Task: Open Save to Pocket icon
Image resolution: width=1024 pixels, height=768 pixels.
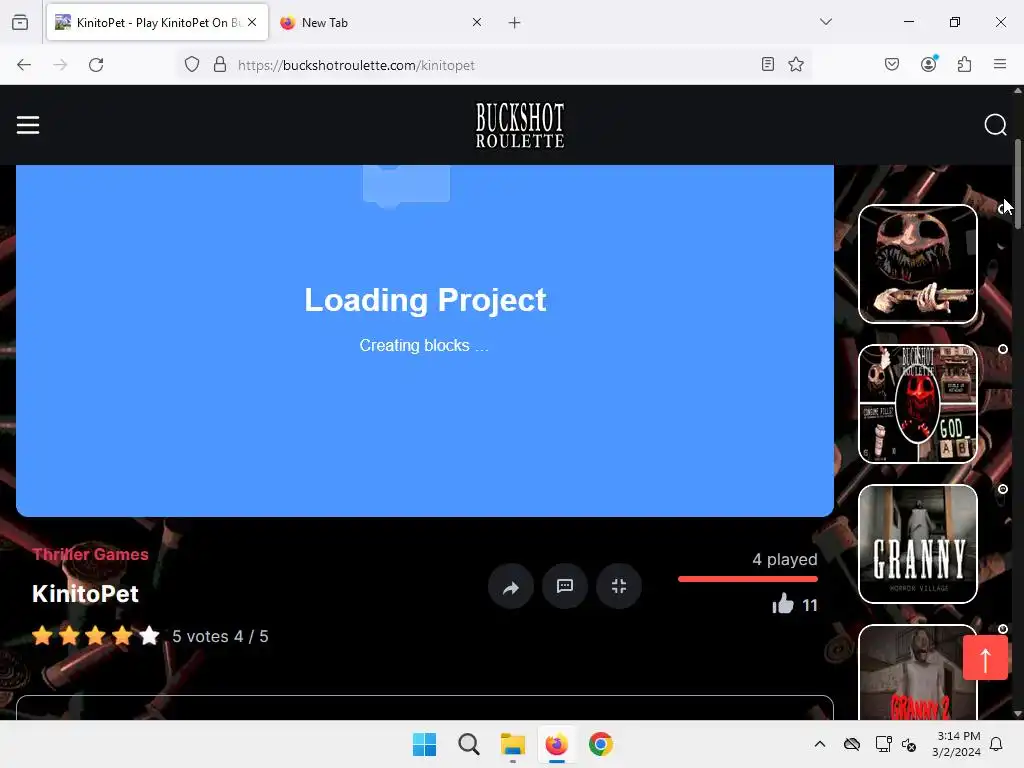Action: 892,64
